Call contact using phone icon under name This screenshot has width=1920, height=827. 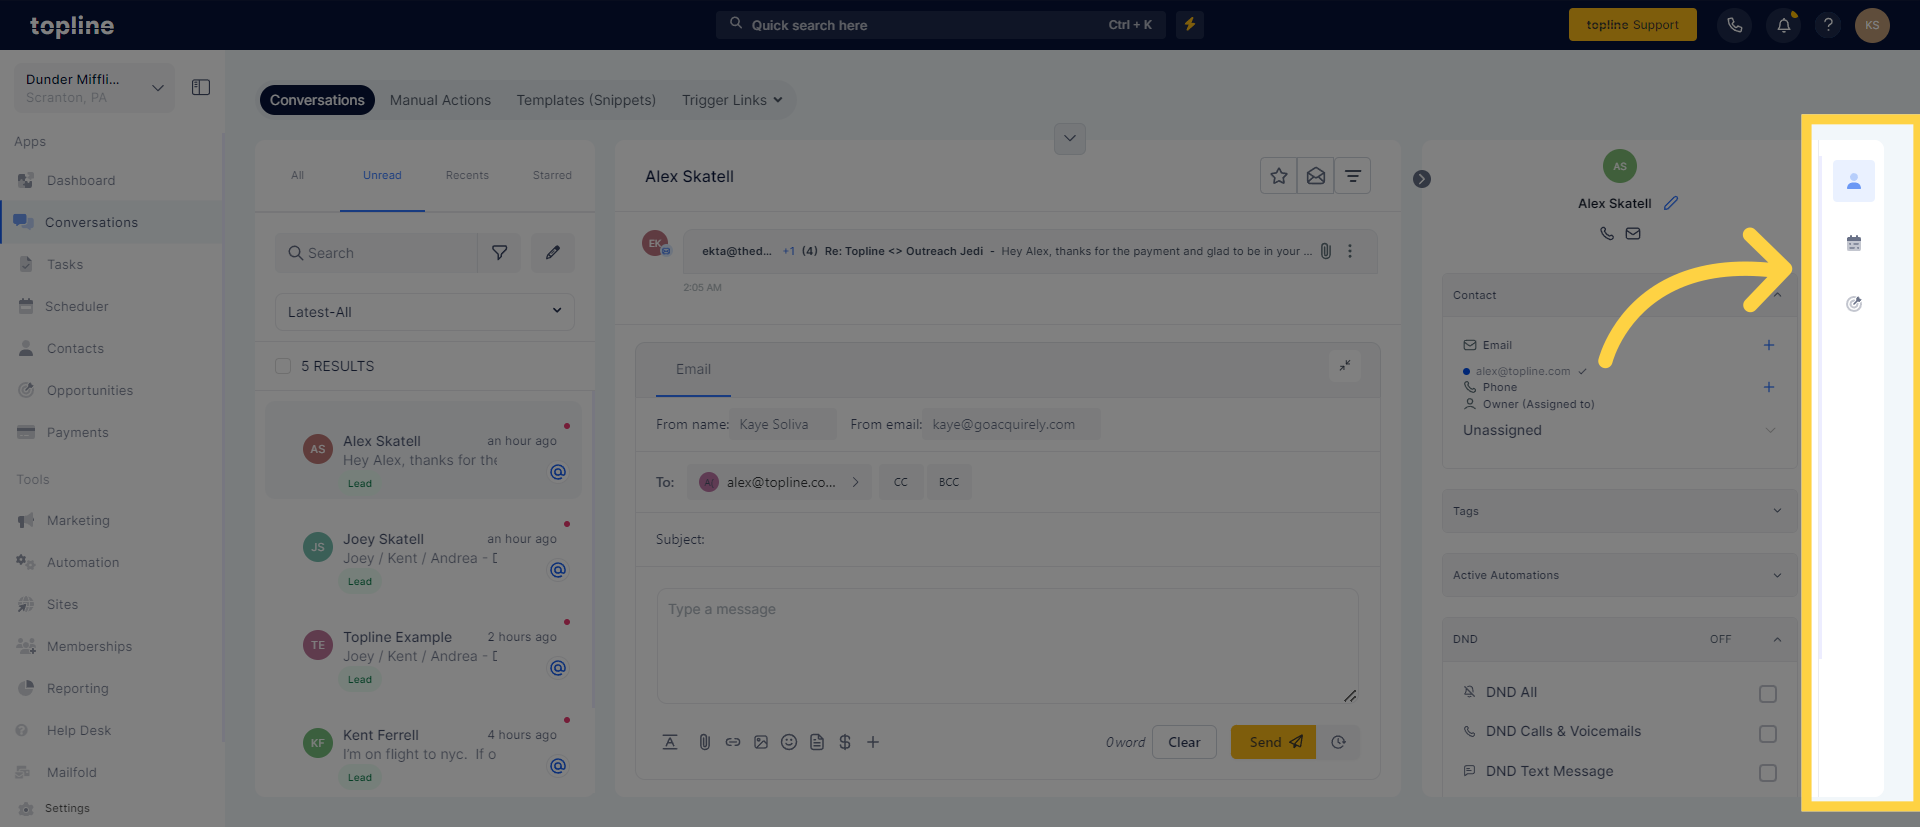click(1606, 233)
